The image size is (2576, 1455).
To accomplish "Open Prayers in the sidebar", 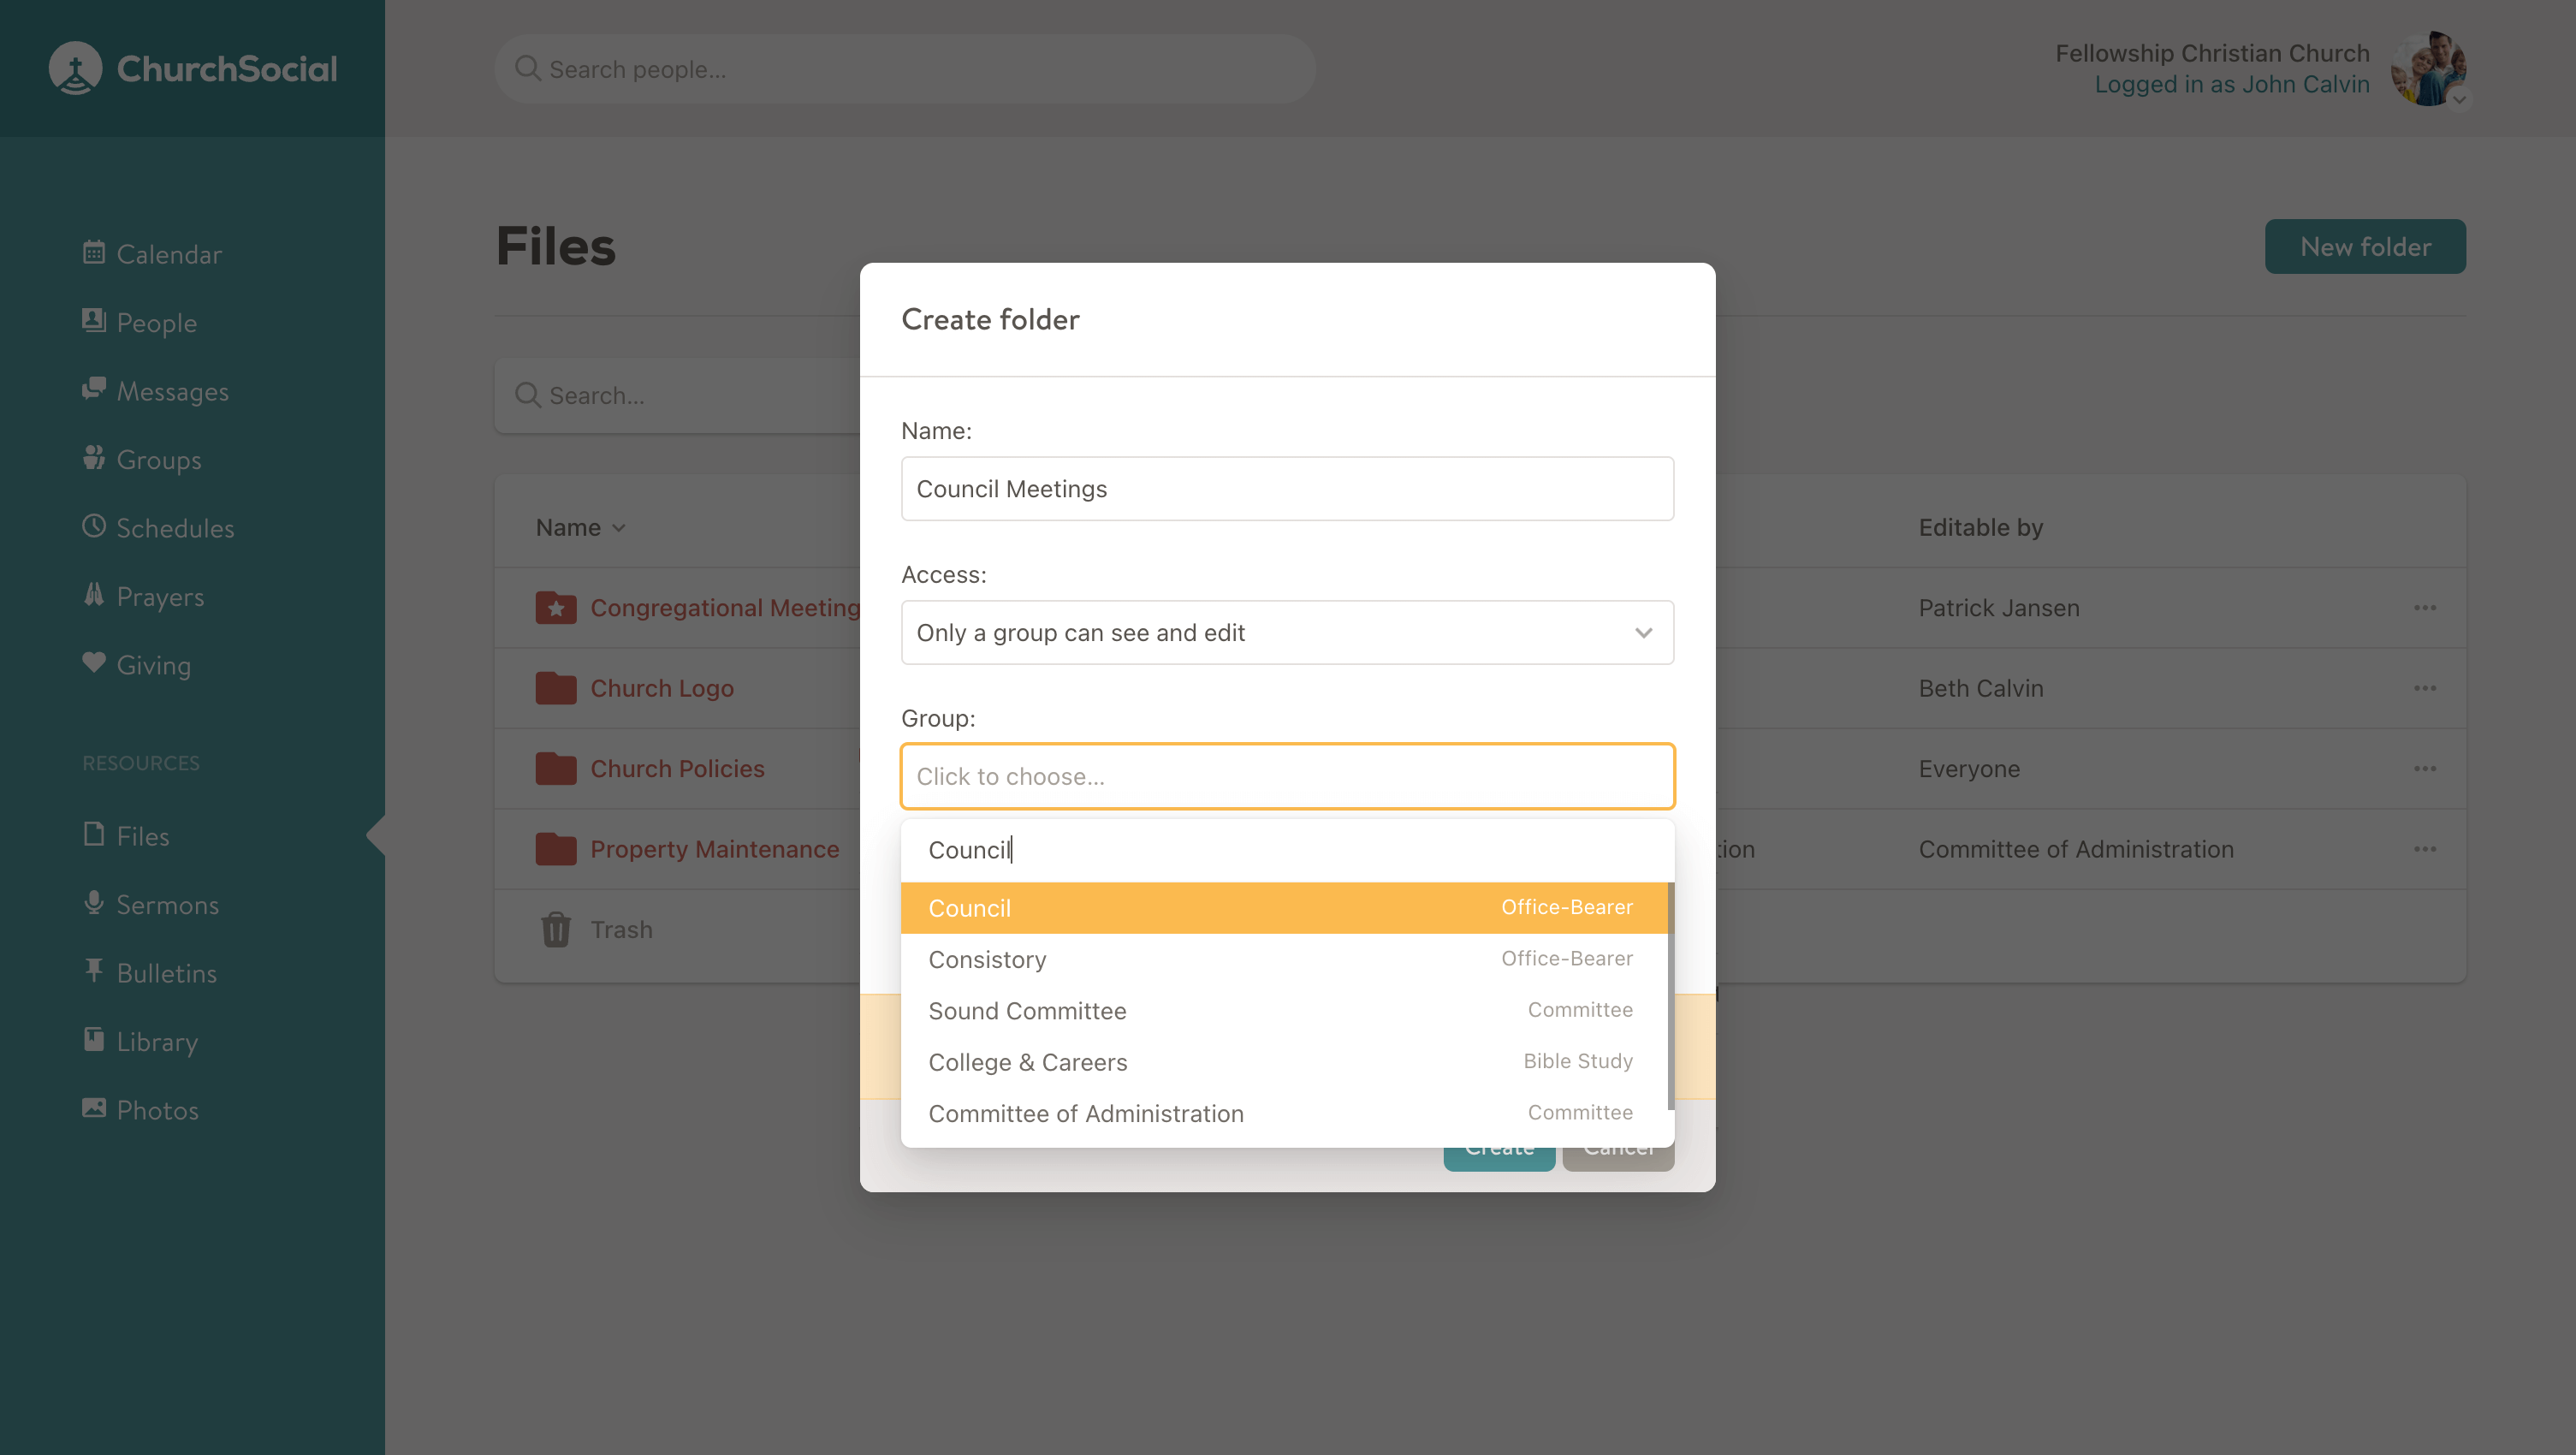I will tap(143, 596).
